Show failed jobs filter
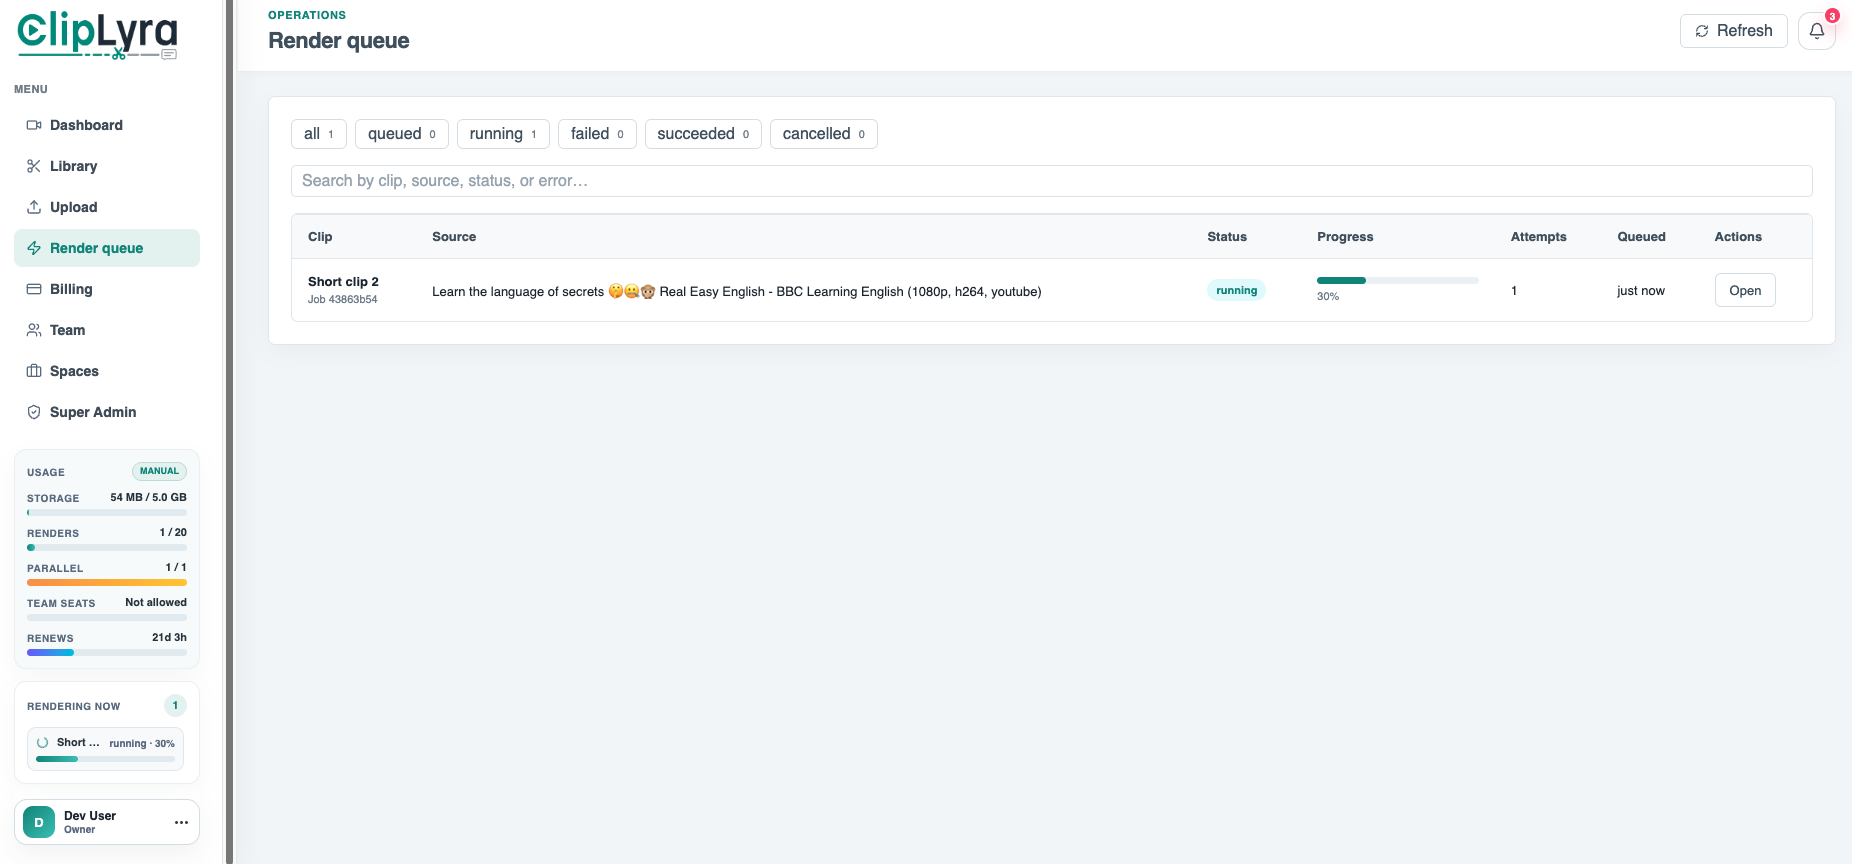The image size is (1852, 864). 597,134
